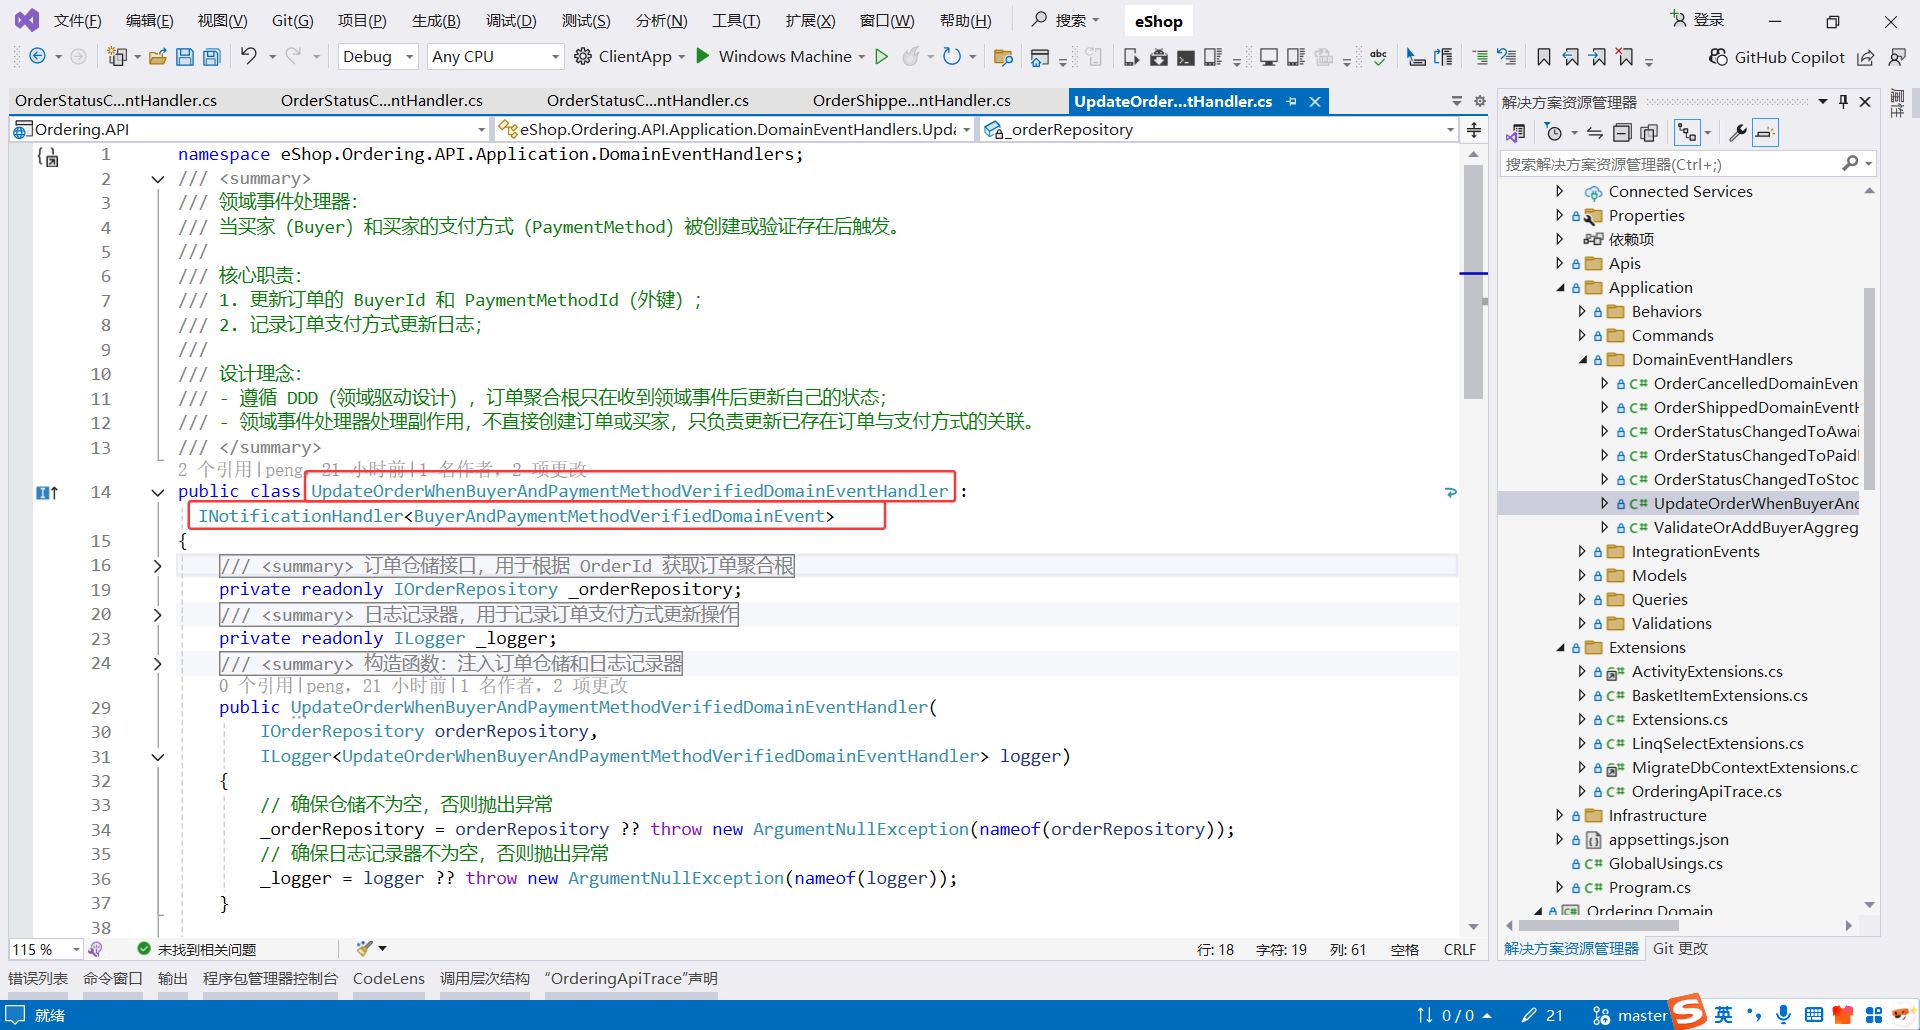The height and width of the screenshot is (1030, 1920).
Task: Go to the next bookmark
Action: 1598,57
